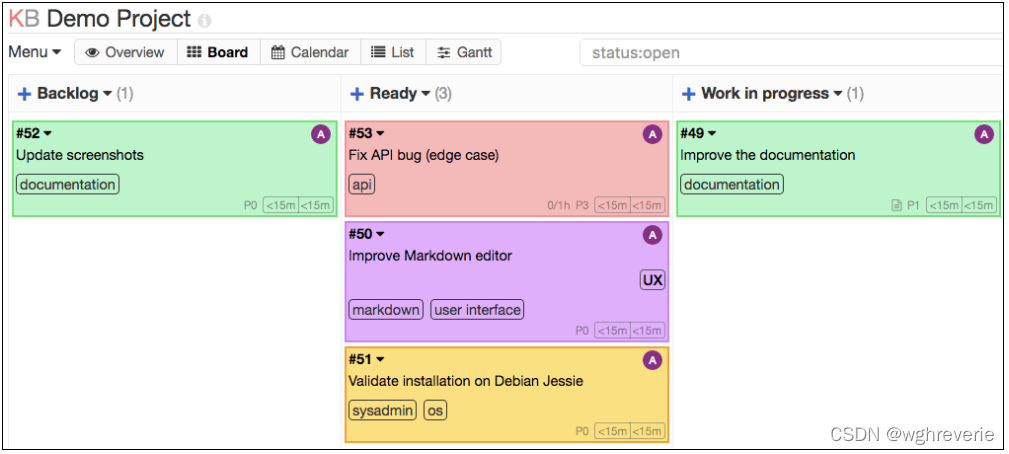1009x454 pixels.
Task: Click the api tag on task #53
Action: coord(362,185)
